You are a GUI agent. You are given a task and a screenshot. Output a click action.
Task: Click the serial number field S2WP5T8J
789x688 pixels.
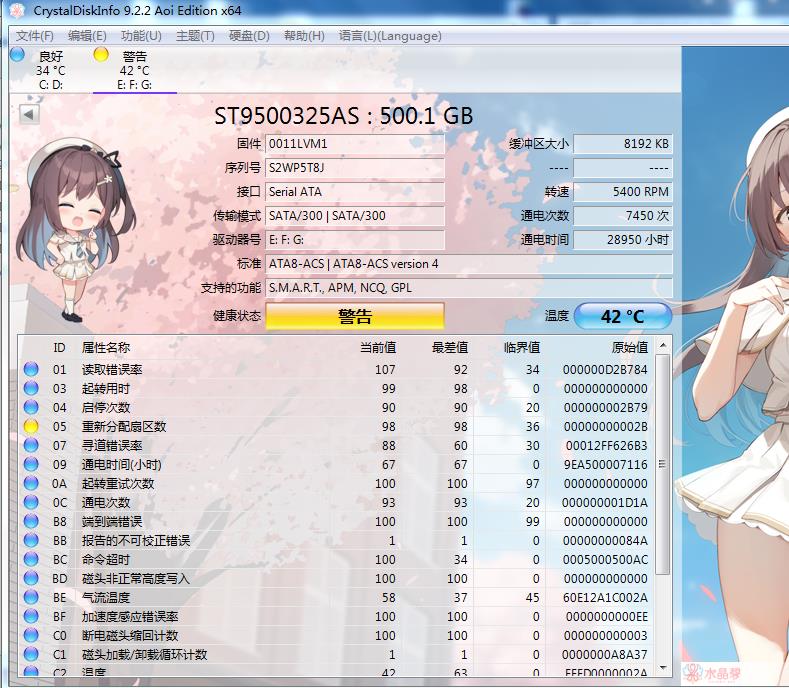355,168
